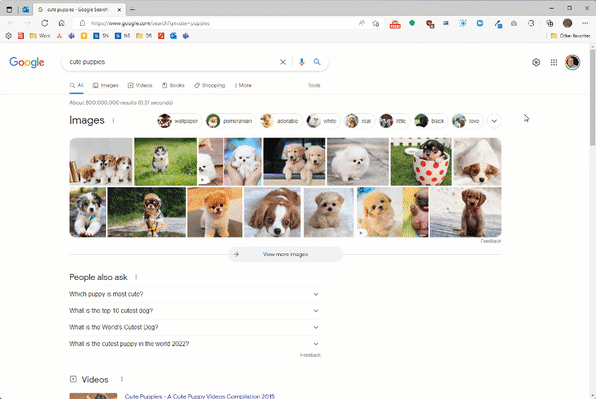596x399 pixels.
Task: Open the two golden retriever puppies thumbnail
Action: (294, 162)
